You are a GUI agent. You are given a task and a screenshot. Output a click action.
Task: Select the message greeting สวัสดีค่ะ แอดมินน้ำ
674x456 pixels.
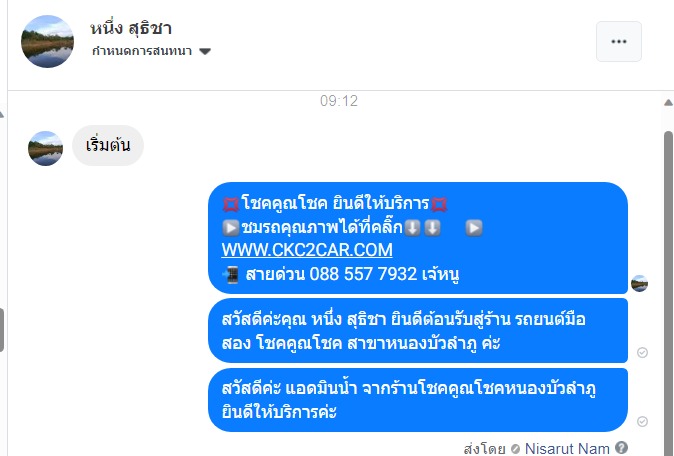coord(418,400)
